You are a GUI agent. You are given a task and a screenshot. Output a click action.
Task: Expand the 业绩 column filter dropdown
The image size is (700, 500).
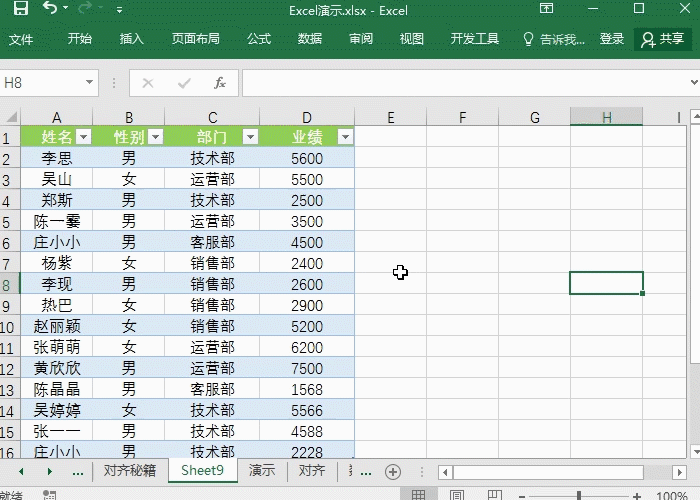(345, 137)
